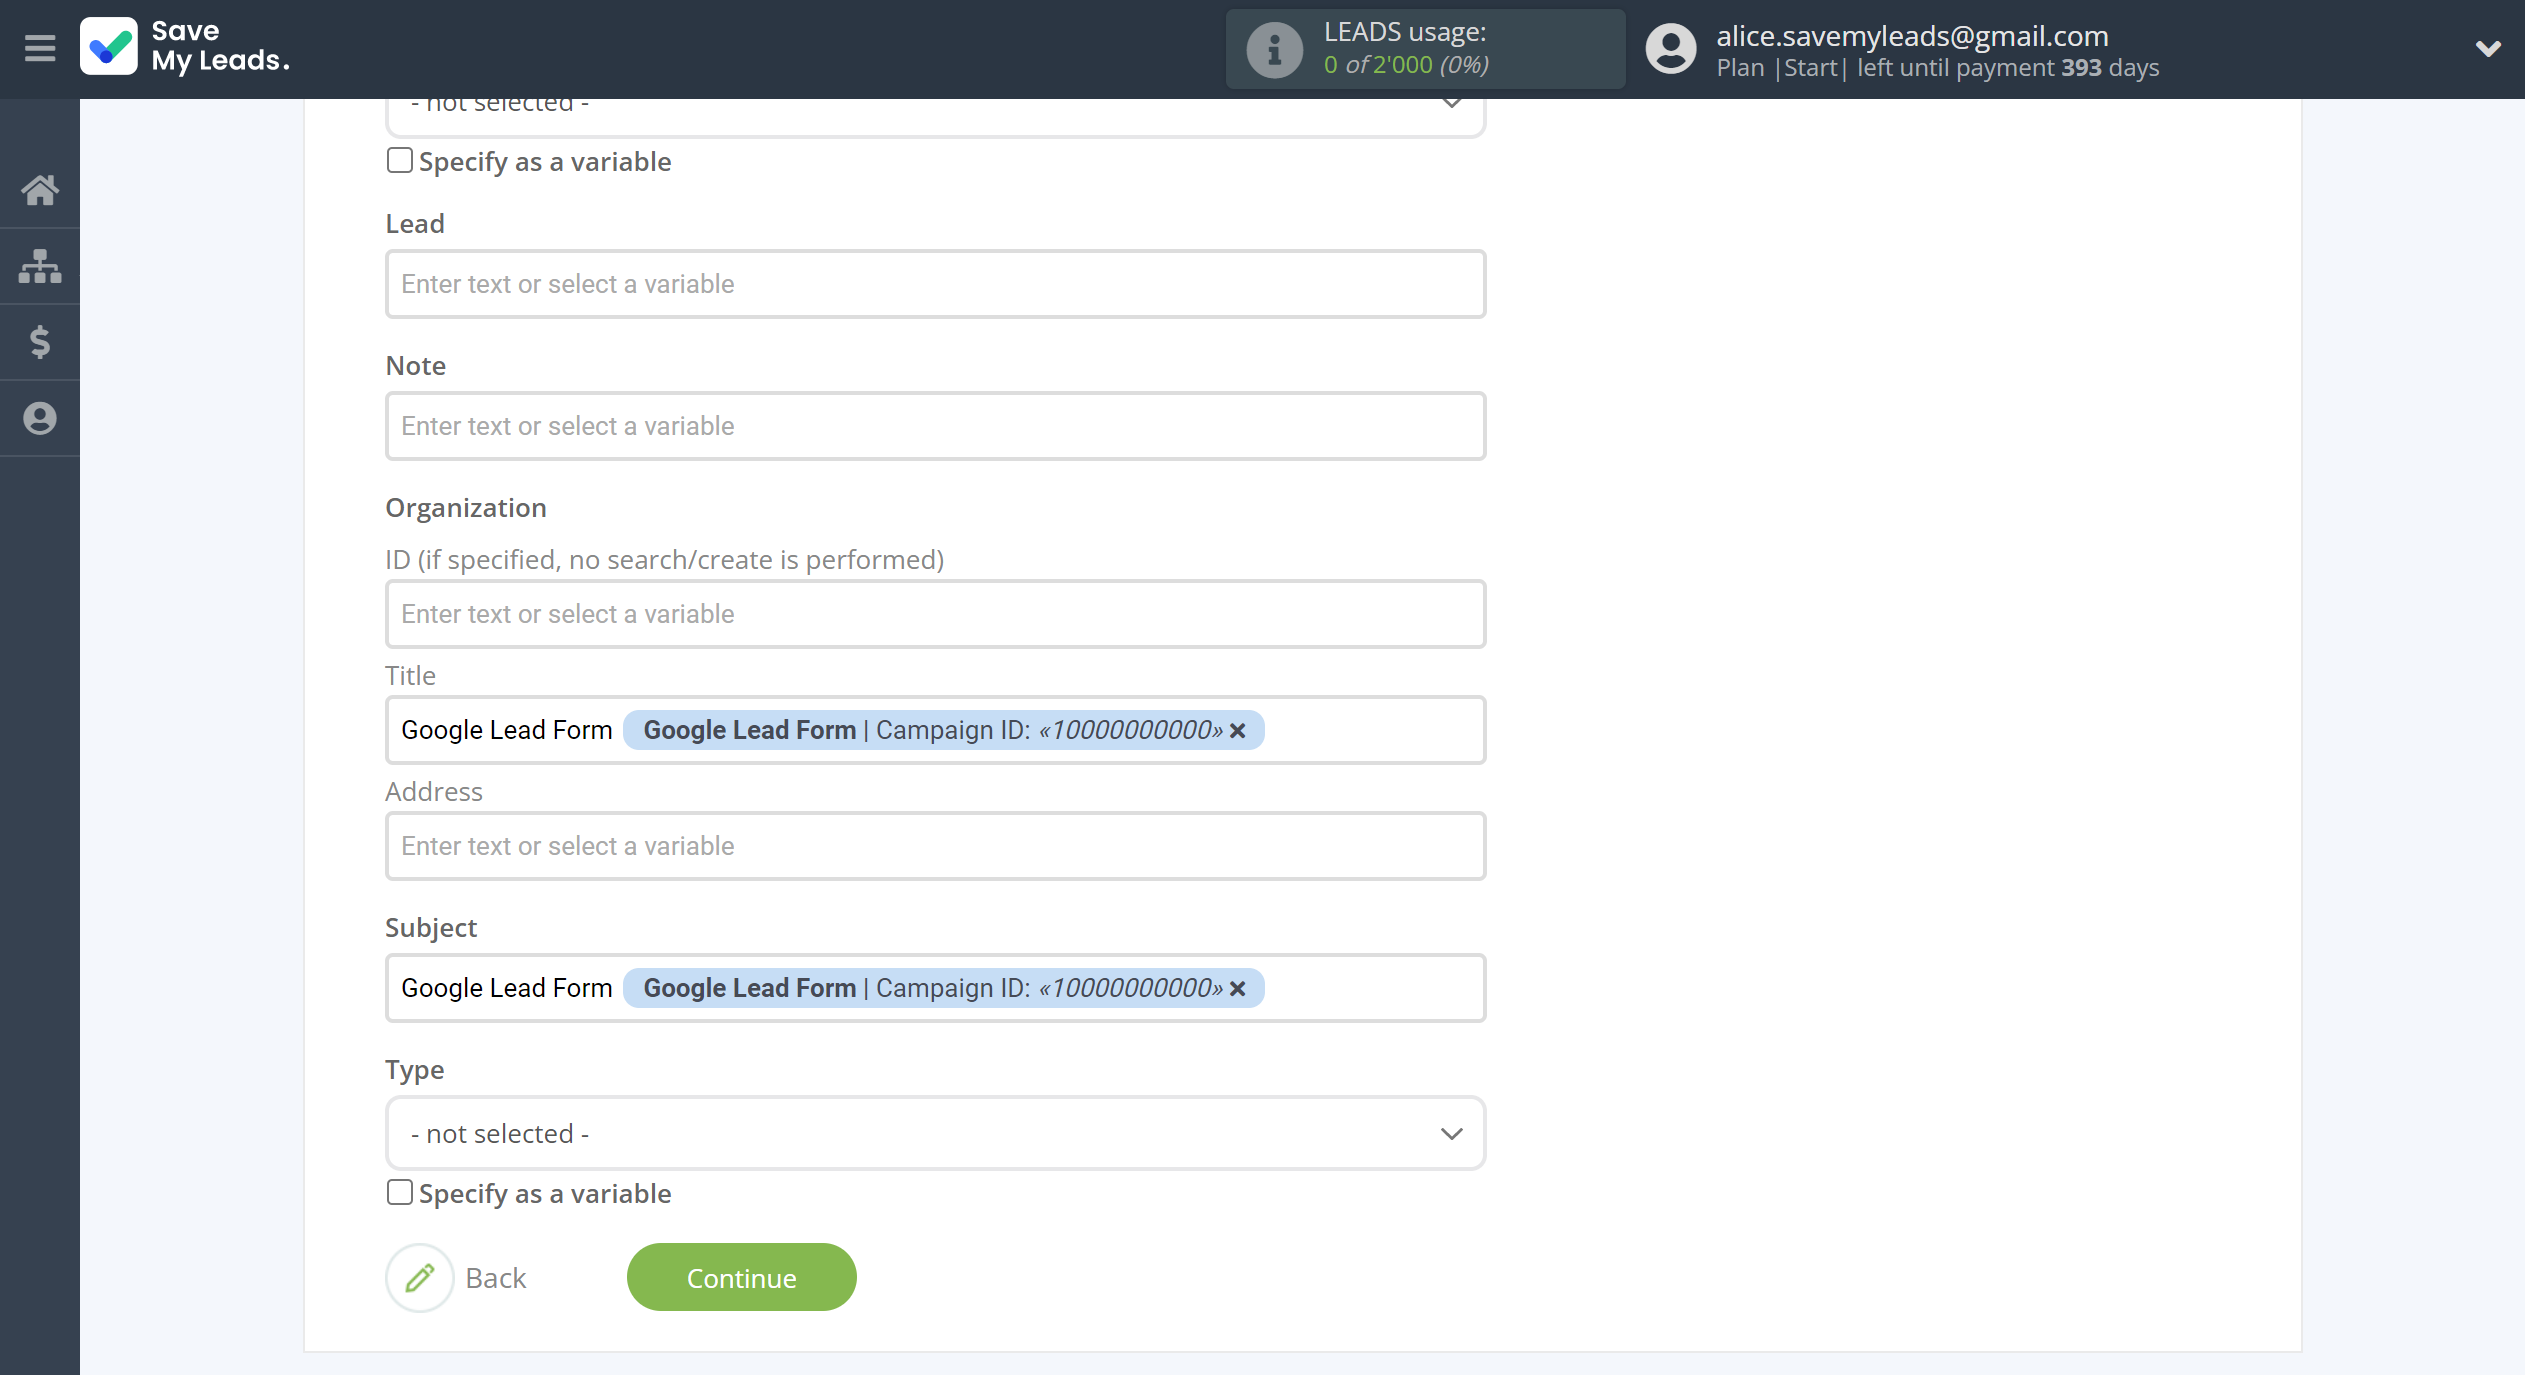The image size is (2525, 1375).
Task: Open the partially visible top dropdown
Action: pyautogui.click(x=935, y=116)
